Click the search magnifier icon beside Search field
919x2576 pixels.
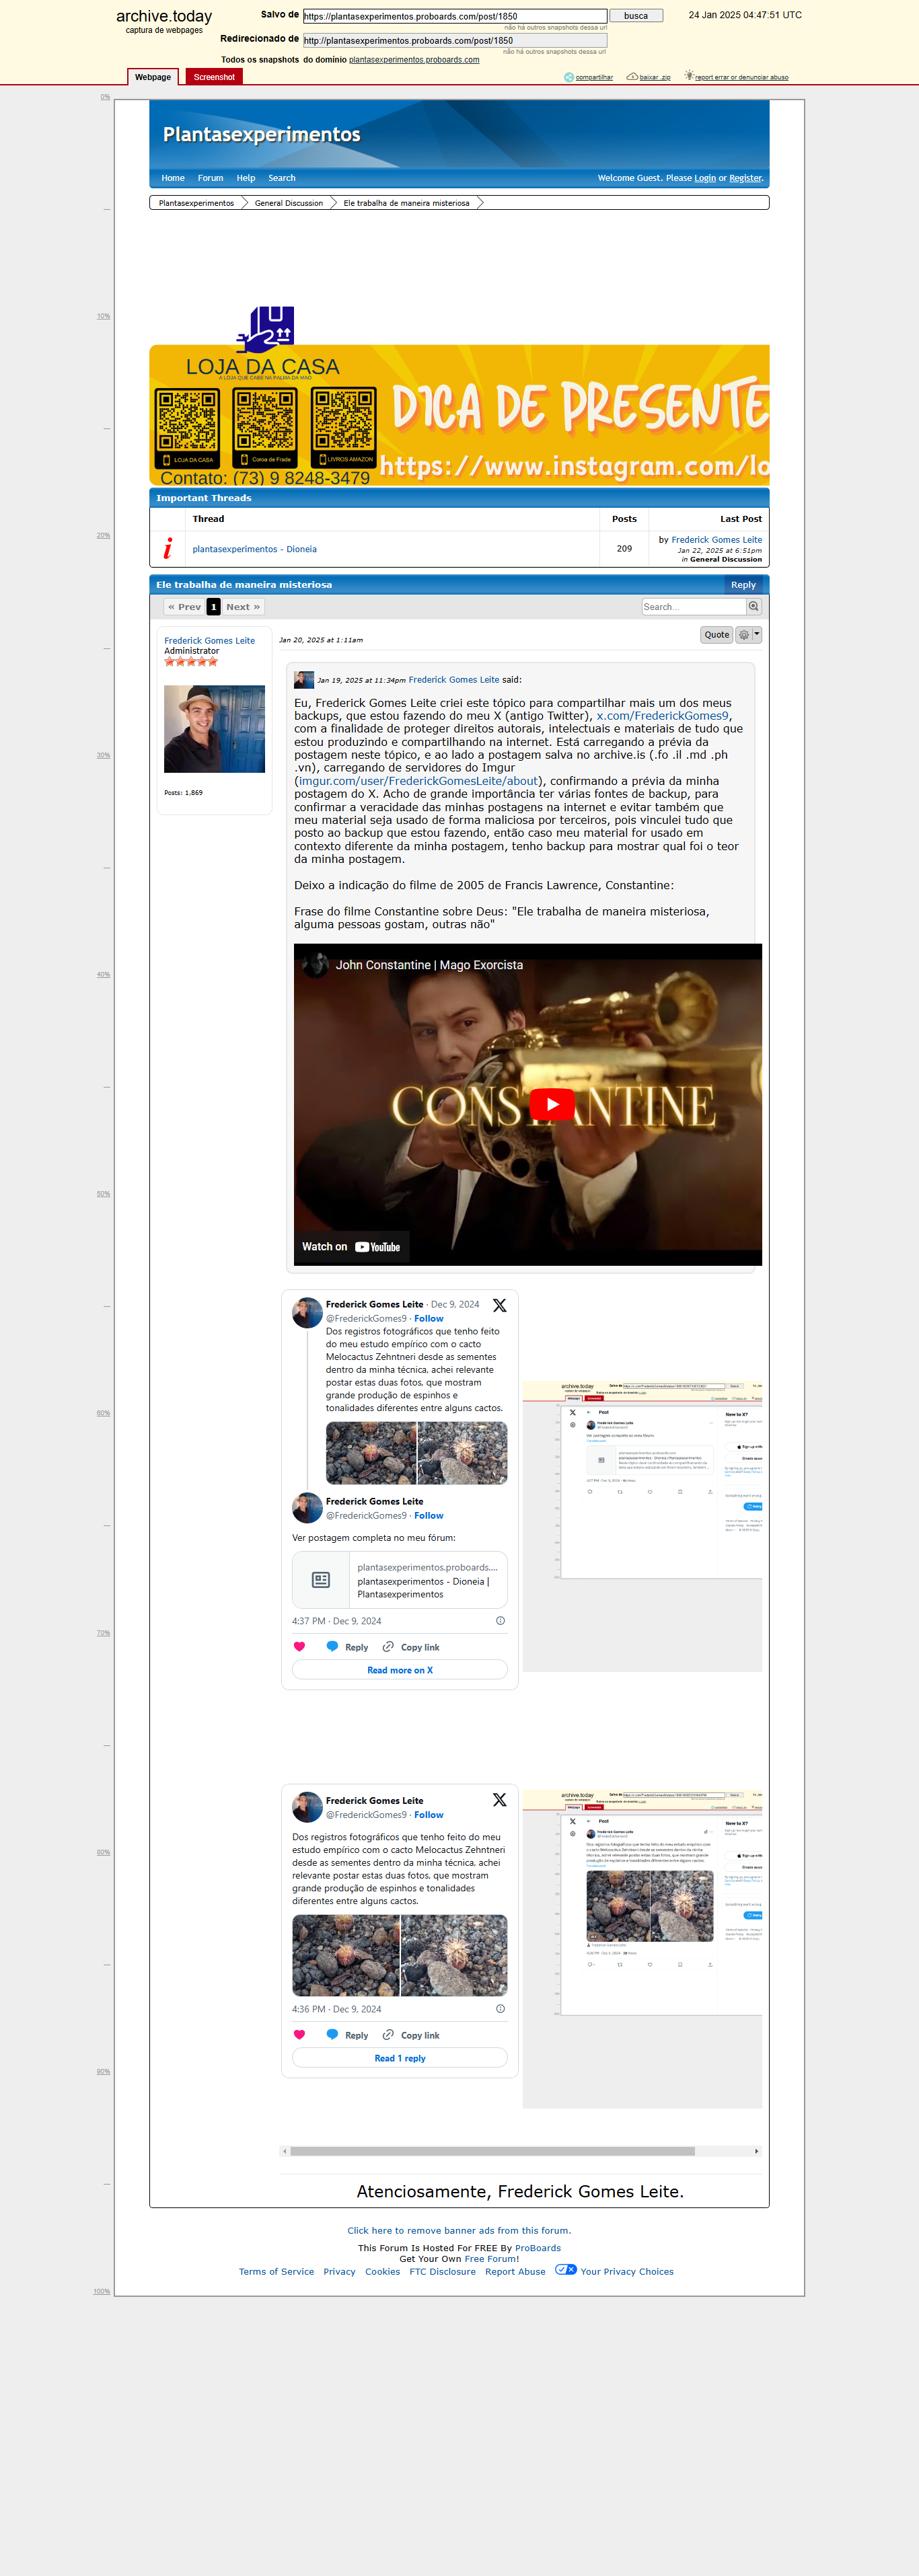click(754, 607)
